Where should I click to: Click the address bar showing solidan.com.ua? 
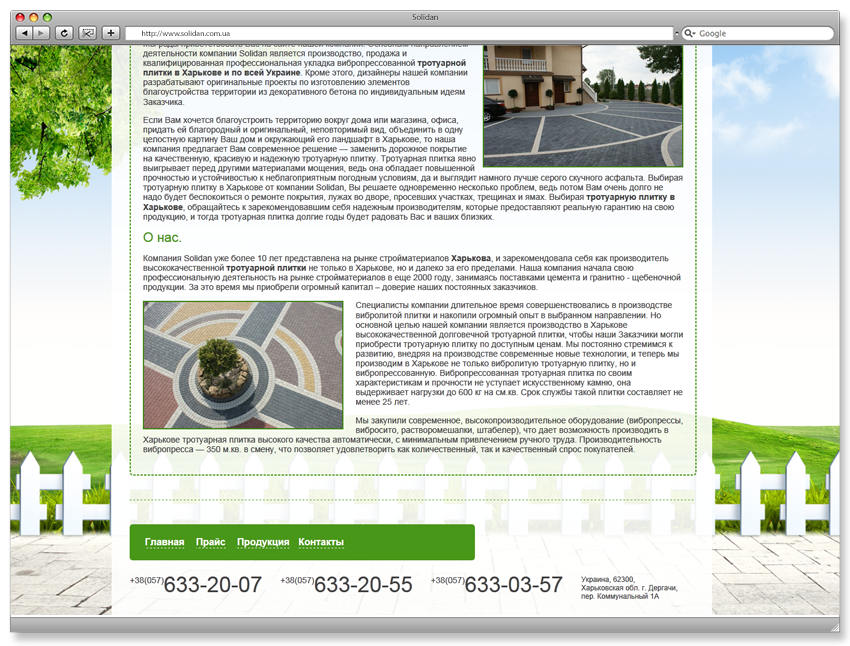(400, 33)
